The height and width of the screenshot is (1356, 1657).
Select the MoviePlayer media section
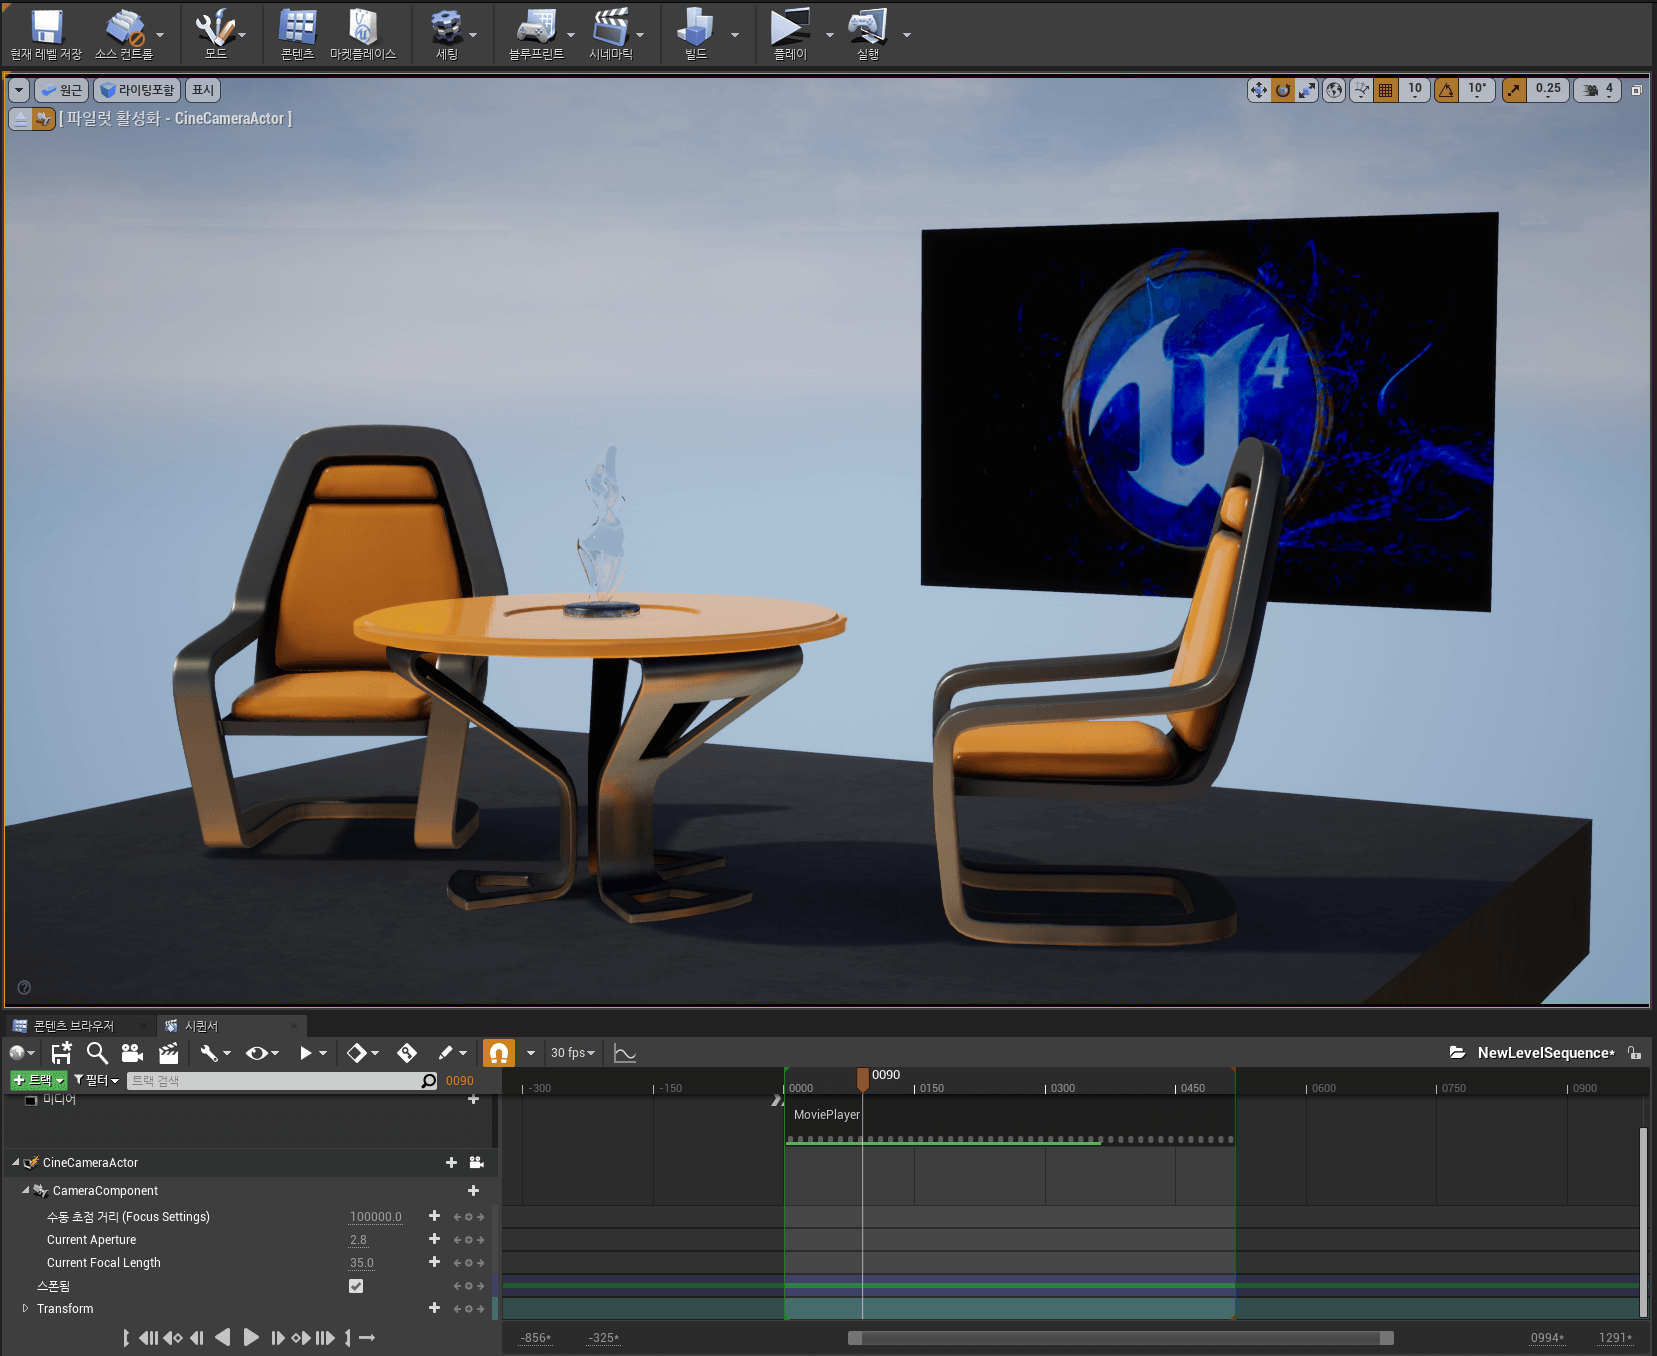(1010, 1121)
